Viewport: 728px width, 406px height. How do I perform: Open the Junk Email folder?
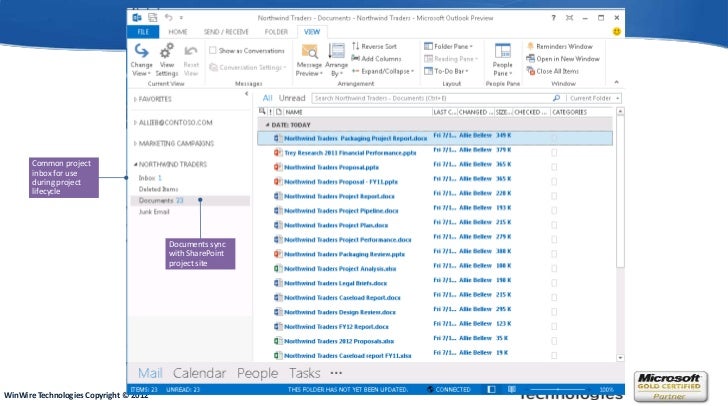(154, 212)
